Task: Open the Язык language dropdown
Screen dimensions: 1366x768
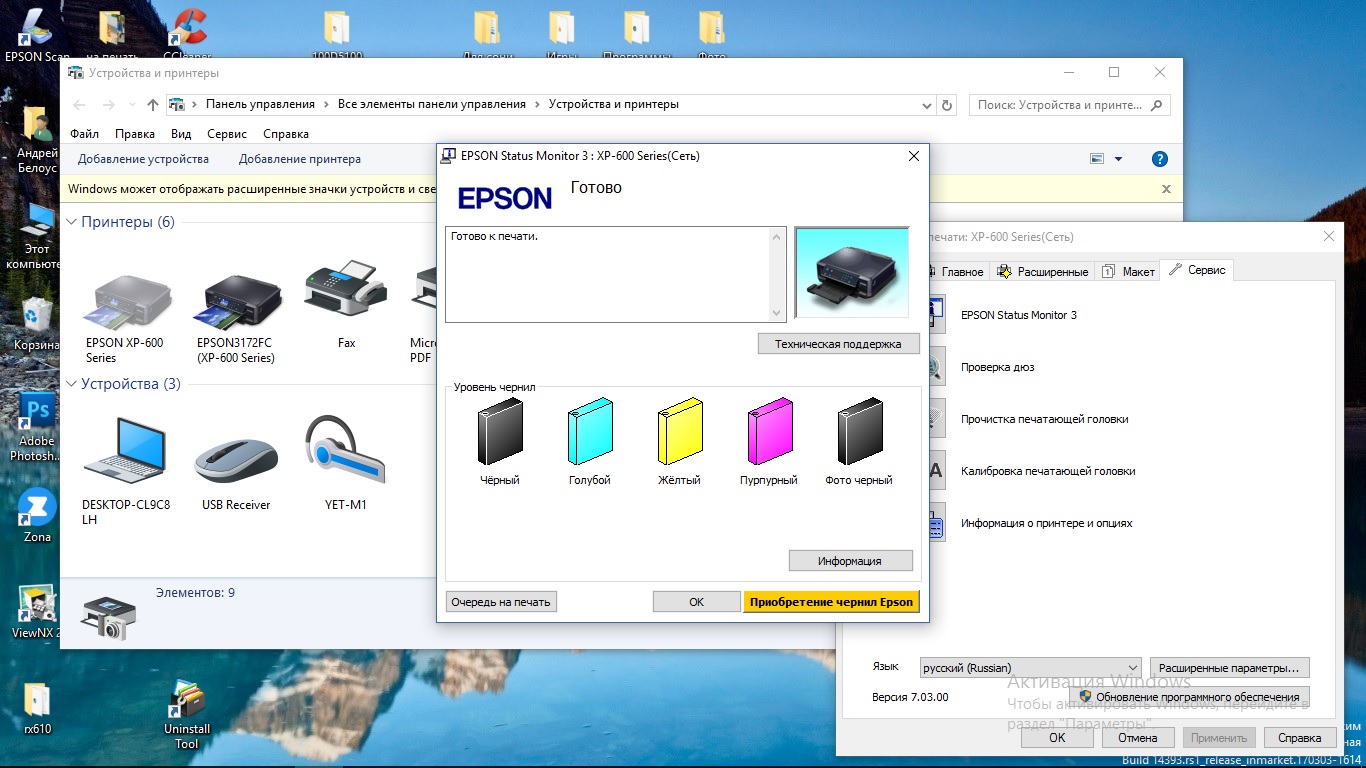Action: [x=1030, y=667]
